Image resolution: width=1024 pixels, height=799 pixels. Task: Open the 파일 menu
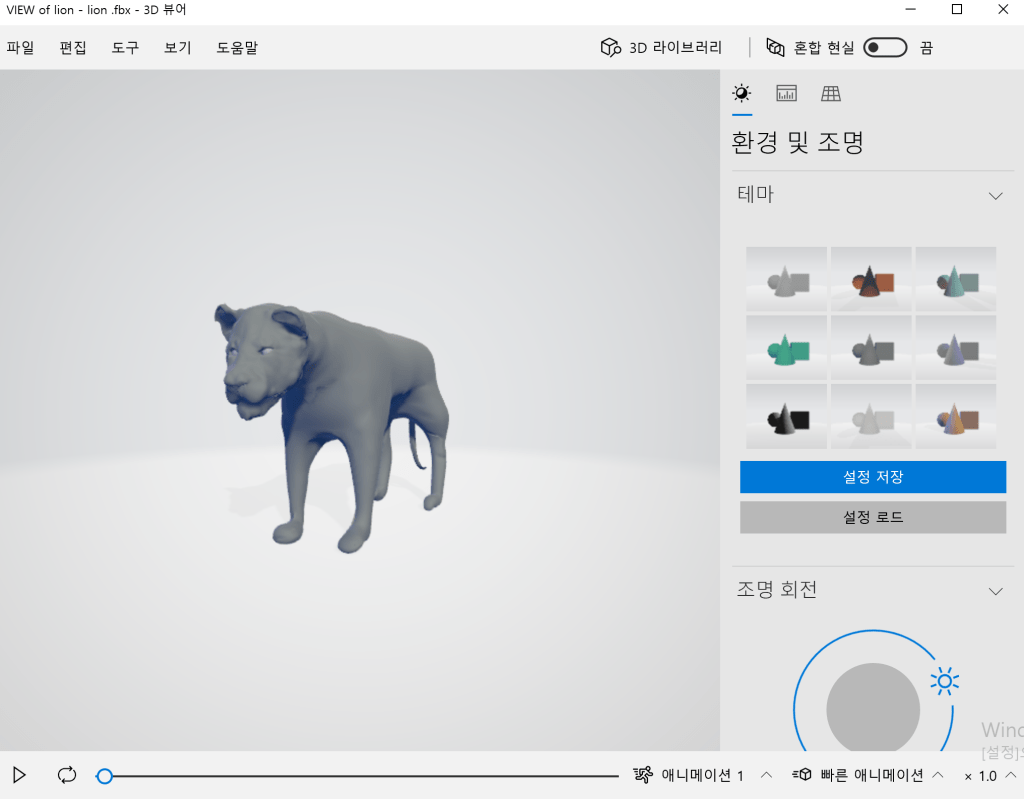pos(20,47)
